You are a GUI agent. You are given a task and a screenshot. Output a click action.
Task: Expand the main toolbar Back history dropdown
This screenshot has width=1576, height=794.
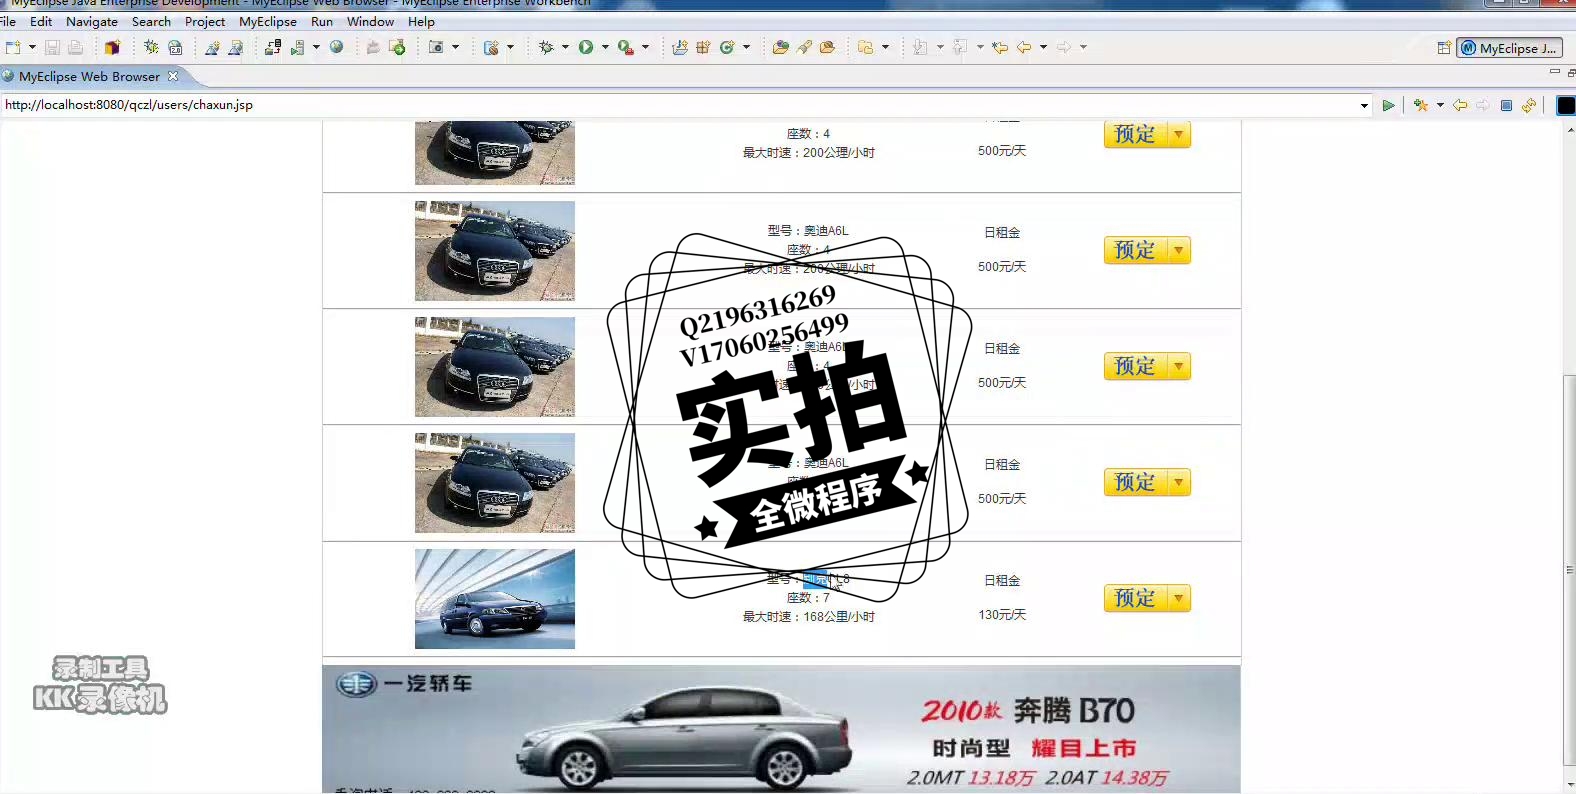pyautogui.click(x=1043, y=47)
